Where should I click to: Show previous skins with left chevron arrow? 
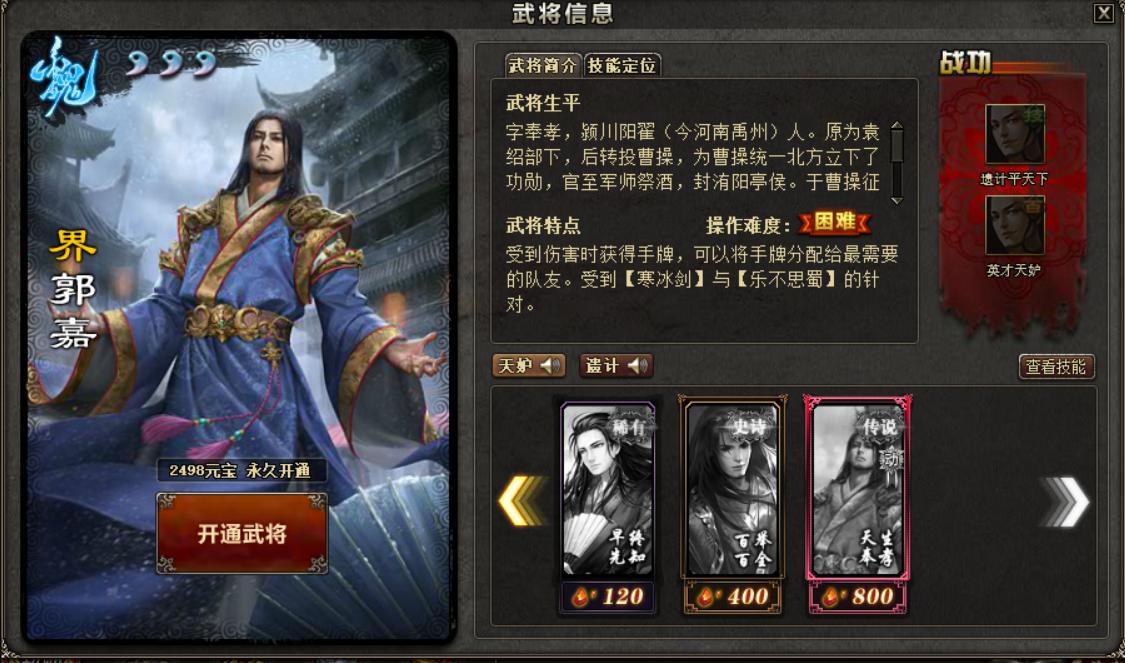(x=521, y=501)
